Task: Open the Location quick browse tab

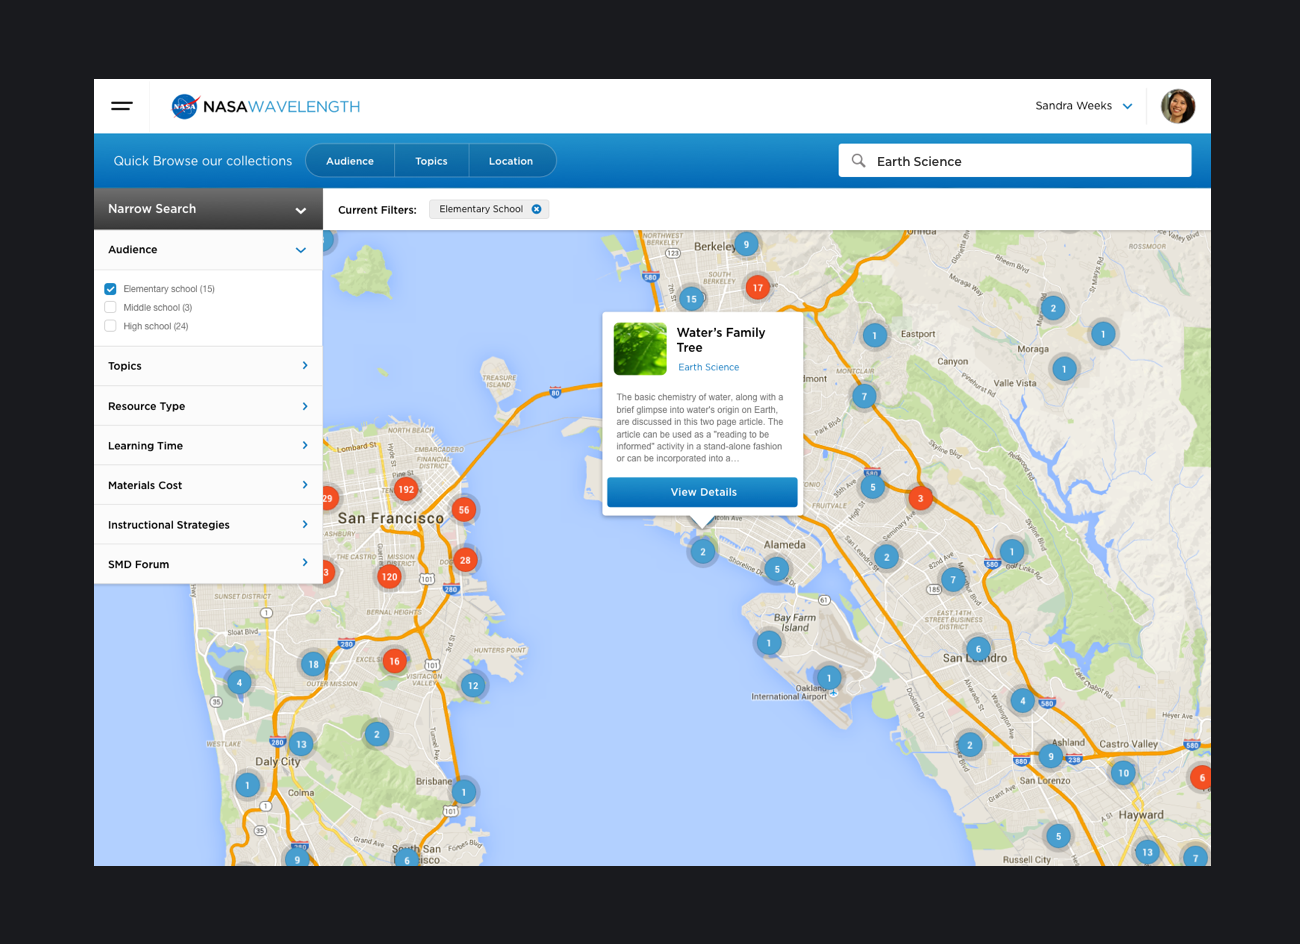Action: pos(511,161)
